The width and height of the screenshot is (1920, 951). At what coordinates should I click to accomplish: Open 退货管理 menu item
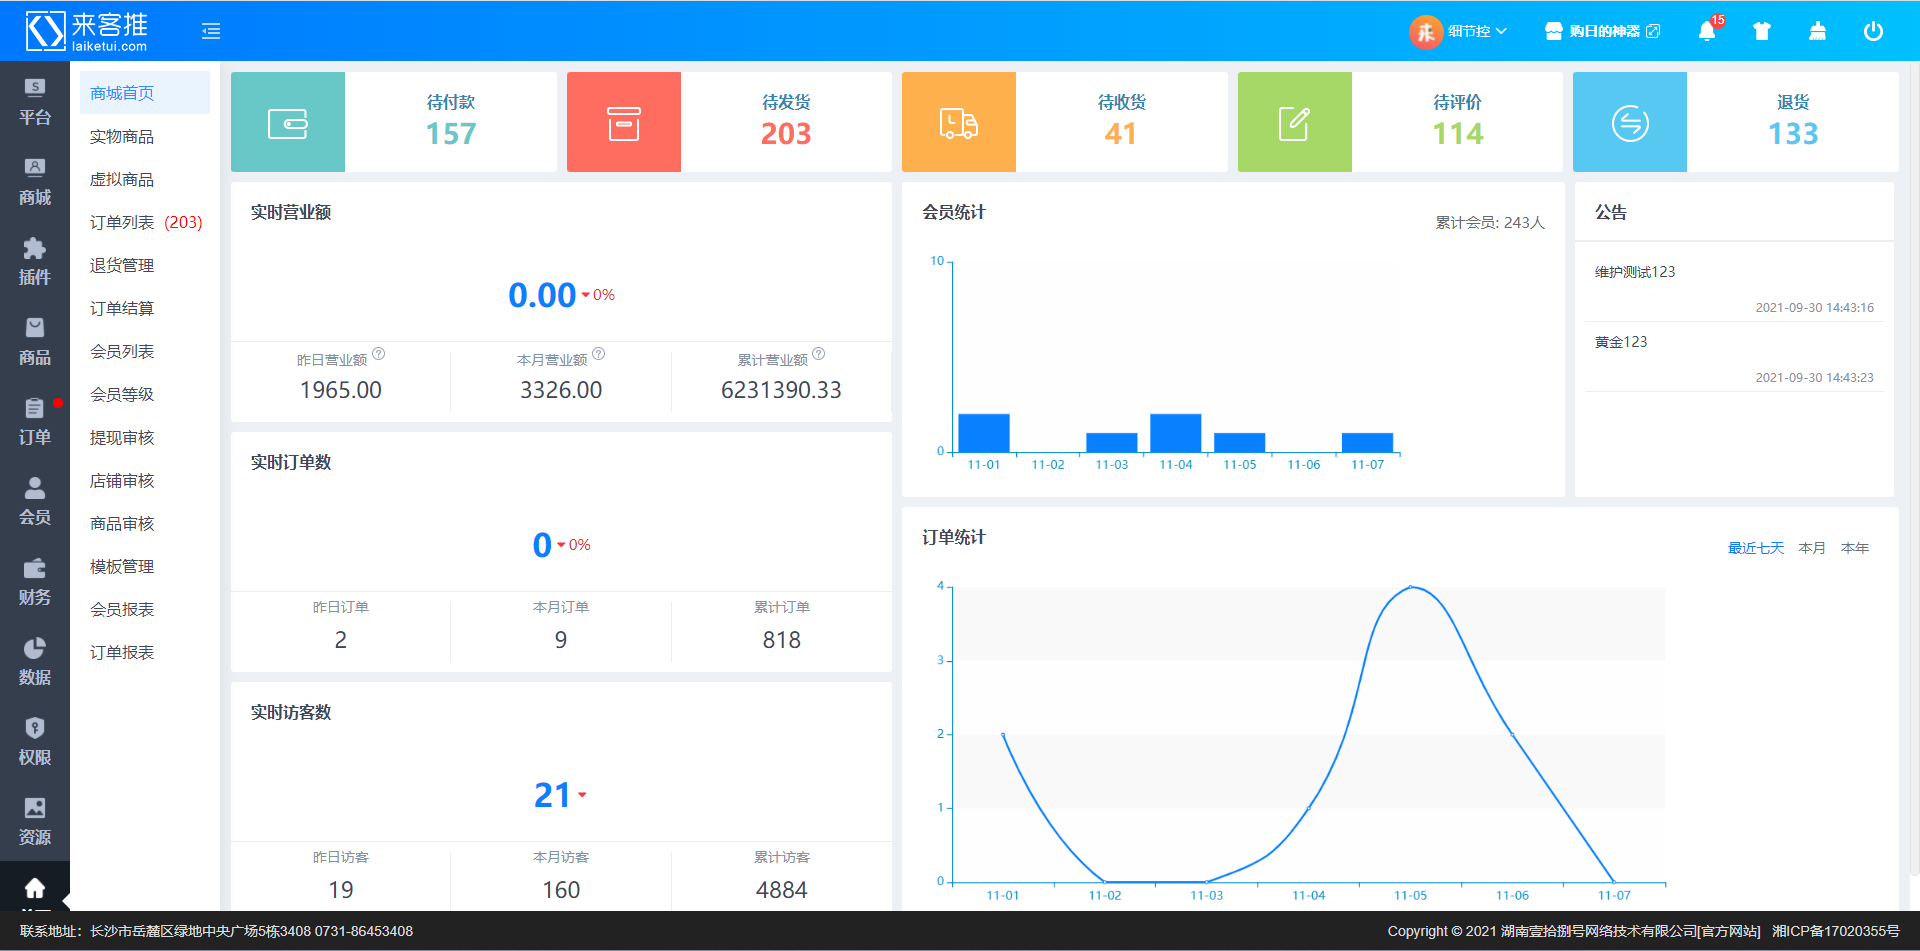[145, 265]
